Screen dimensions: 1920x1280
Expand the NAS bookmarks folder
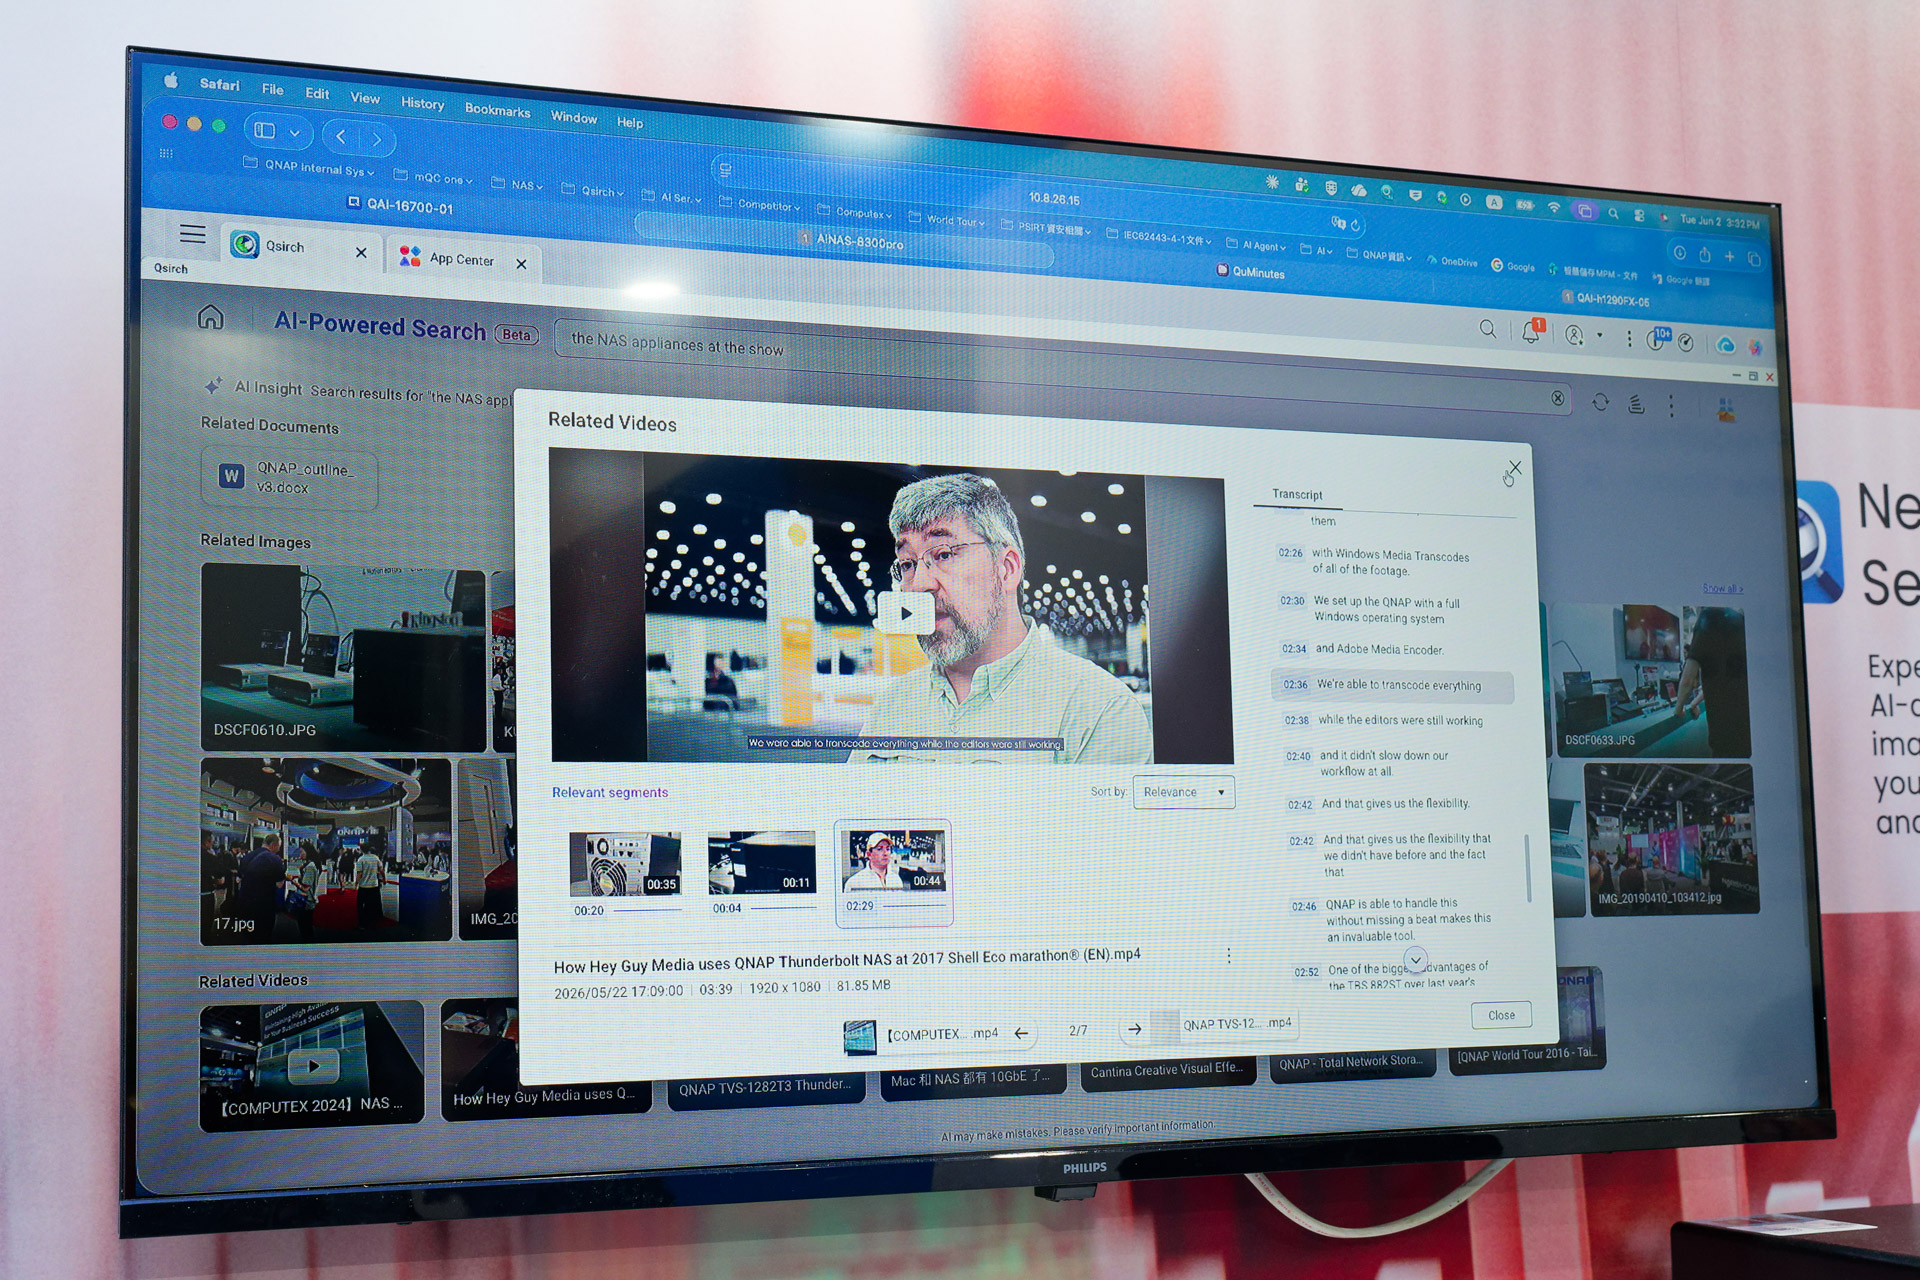[x=517, y=184]
